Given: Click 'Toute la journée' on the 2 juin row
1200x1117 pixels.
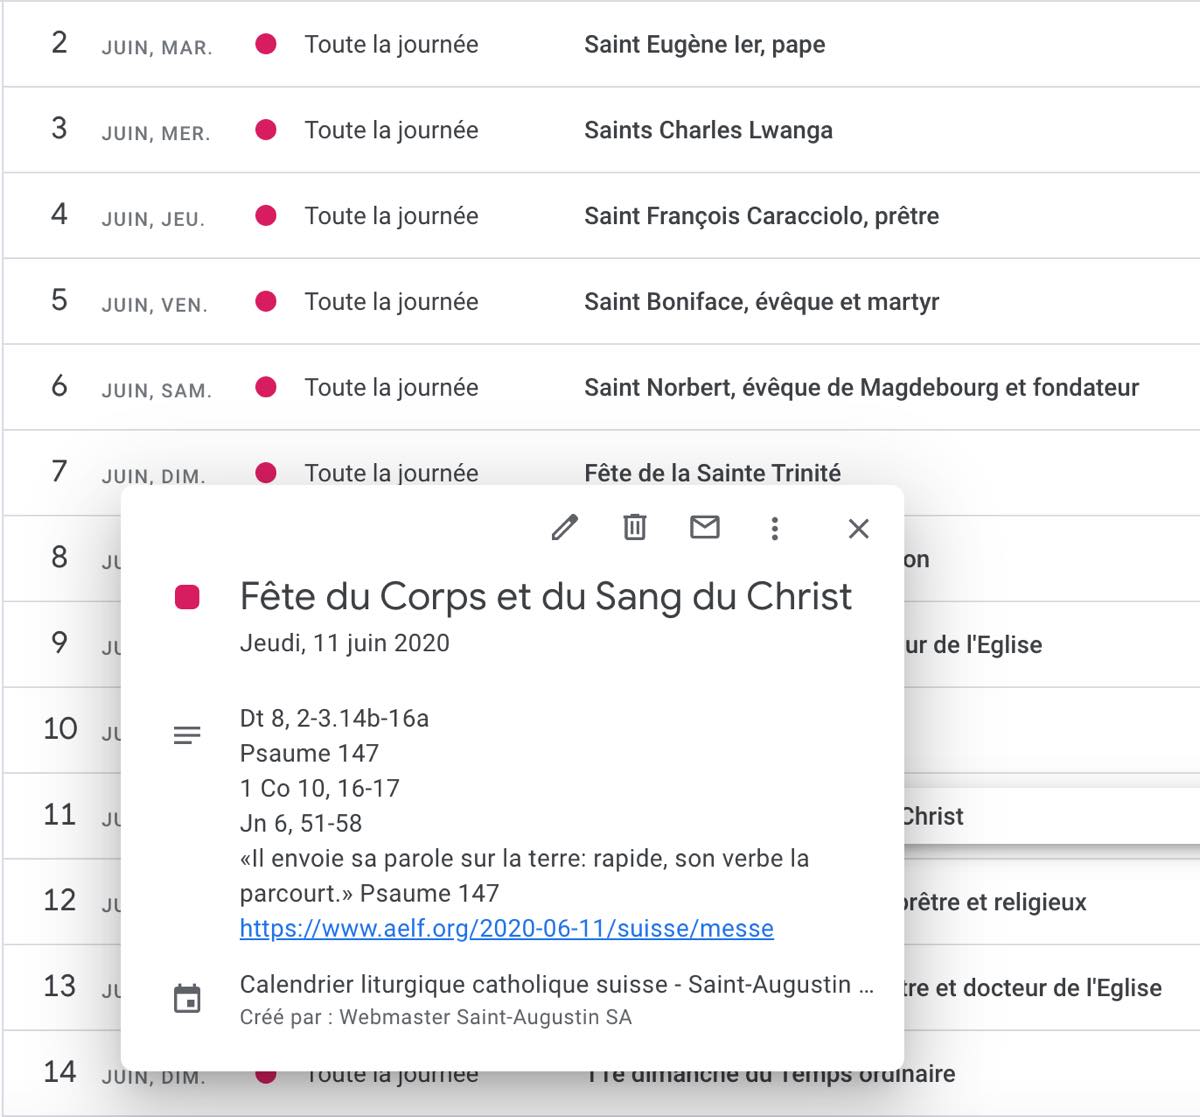Looking at the screenshot, I should [x=391, y=44].
